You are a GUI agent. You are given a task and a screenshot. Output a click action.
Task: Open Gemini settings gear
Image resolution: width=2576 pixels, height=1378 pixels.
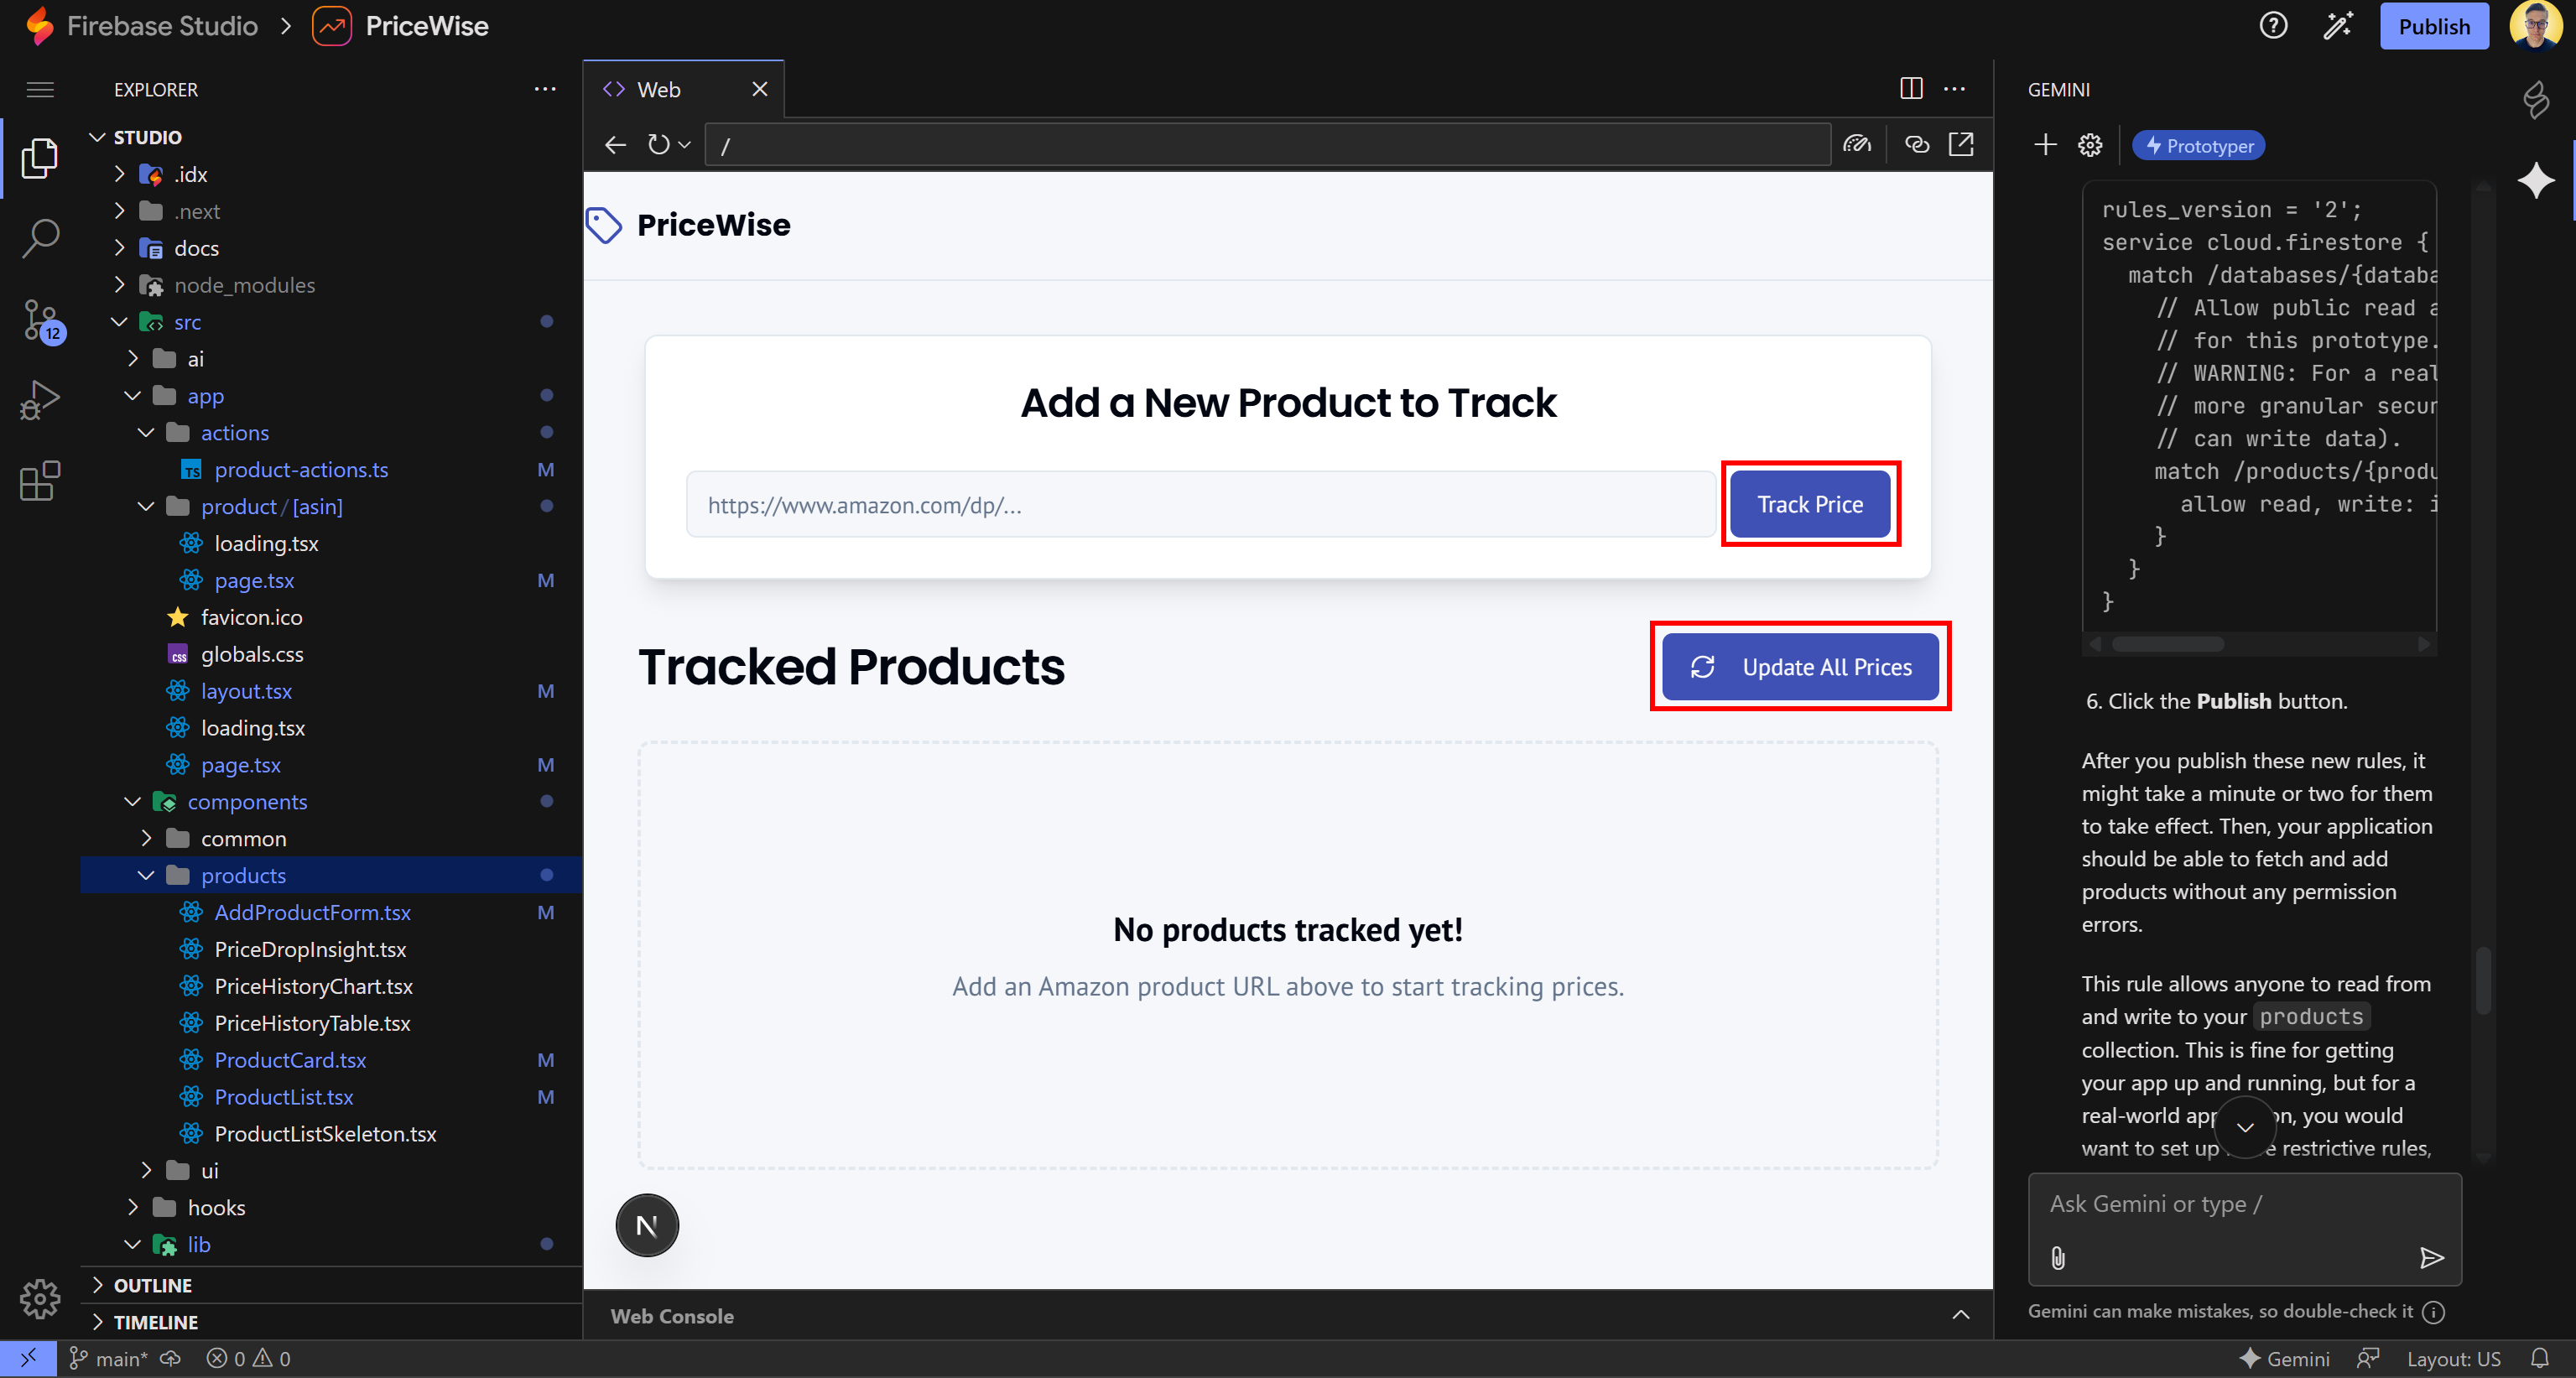click(x=2090, y=144)
